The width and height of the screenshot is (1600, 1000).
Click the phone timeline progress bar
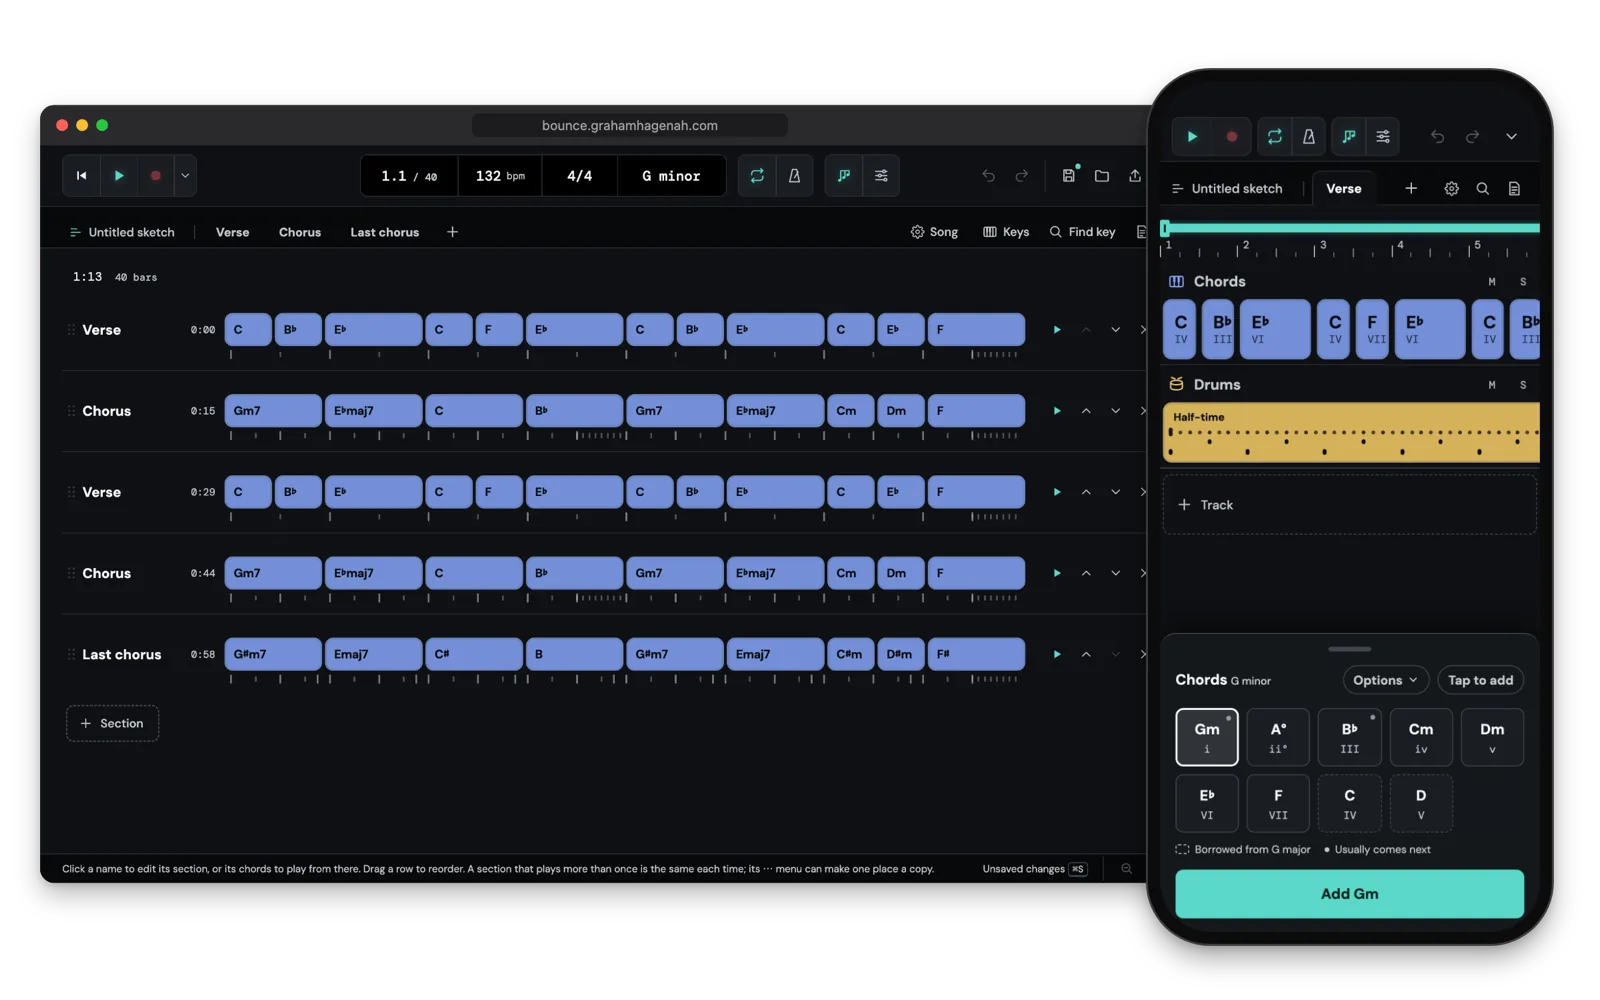[1350, 228]
